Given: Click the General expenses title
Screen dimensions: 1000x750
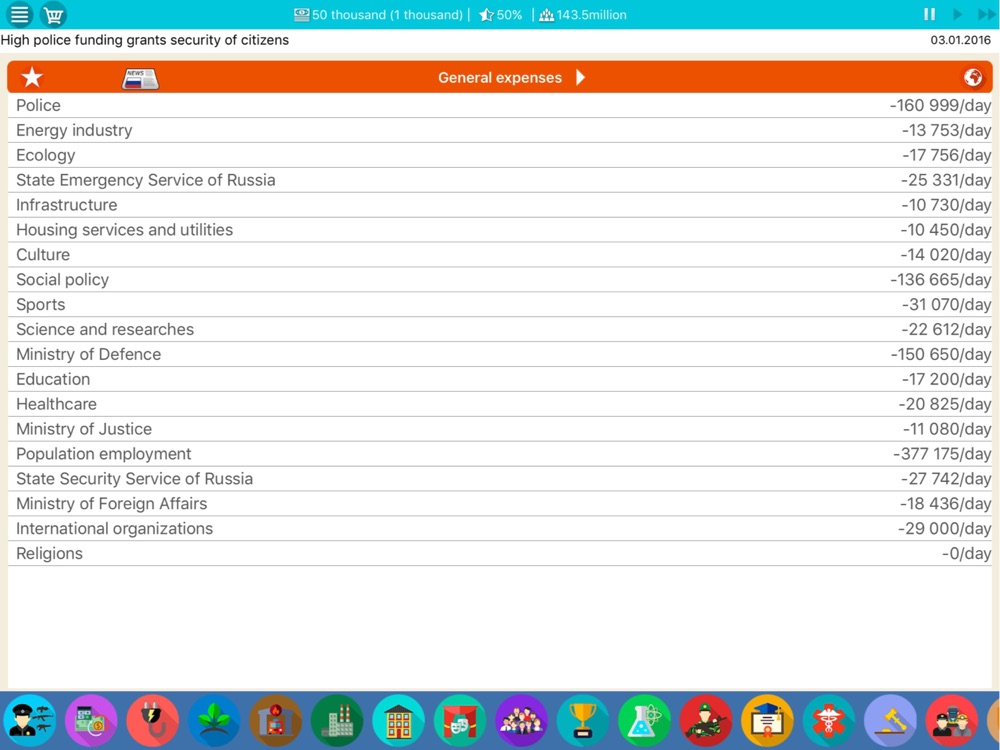Looking at the screenshot, I should pos(500,78).
